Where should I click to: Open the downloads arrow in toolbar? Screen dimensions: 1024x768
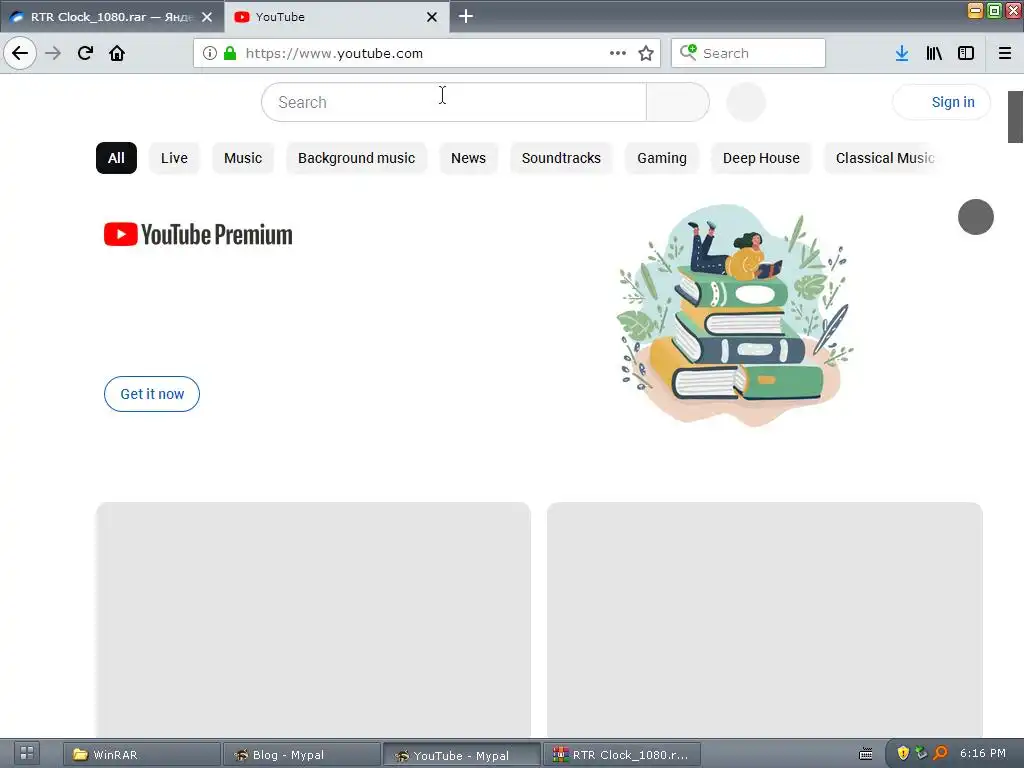902,53
